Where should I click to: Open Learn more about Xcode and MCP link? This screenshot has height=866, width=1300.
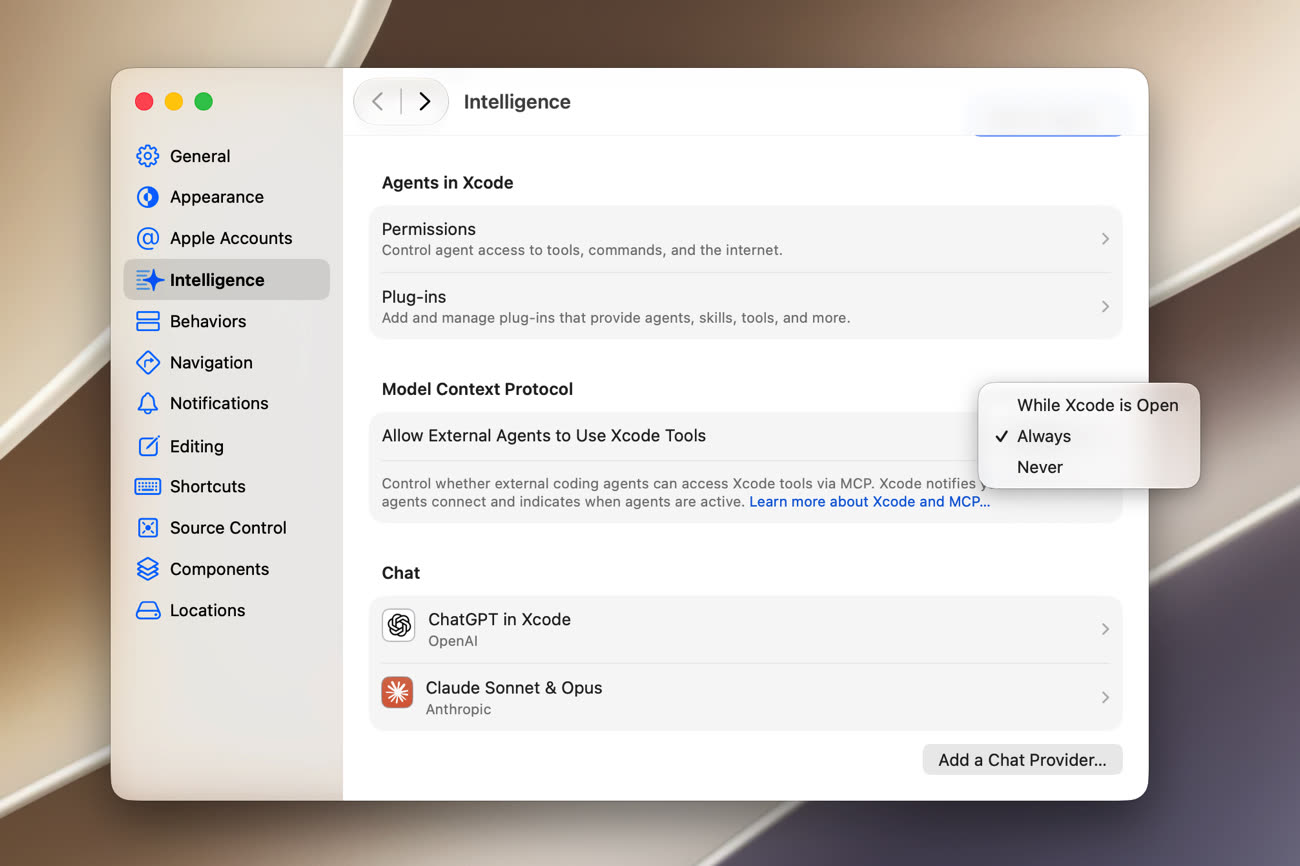869,501
